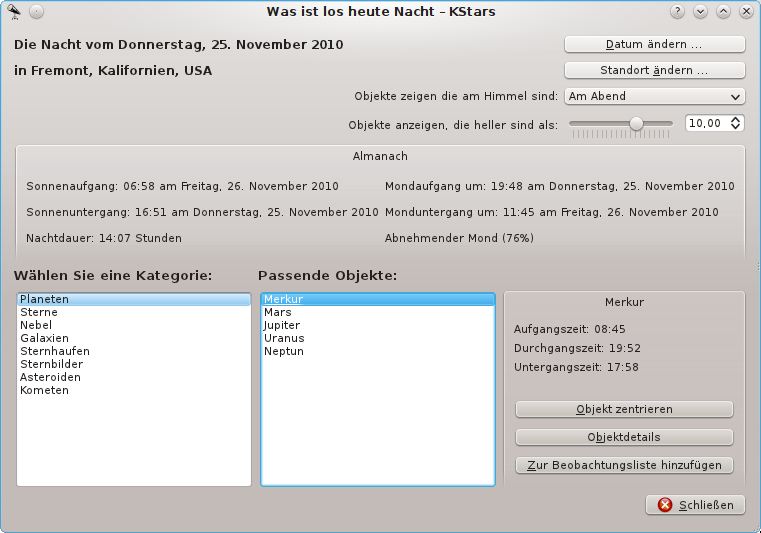Select Nebel category
This screenshot has width=761, height=533.
pyautogui.click(x=36, y=326)
